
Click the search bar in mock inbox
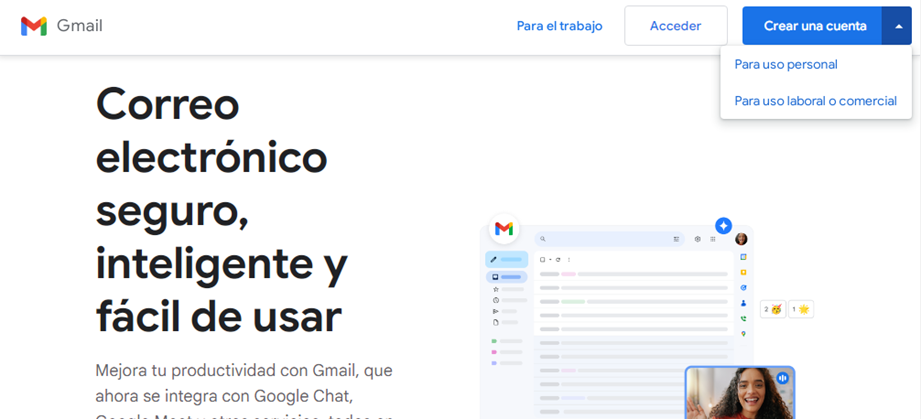point(609,239)
